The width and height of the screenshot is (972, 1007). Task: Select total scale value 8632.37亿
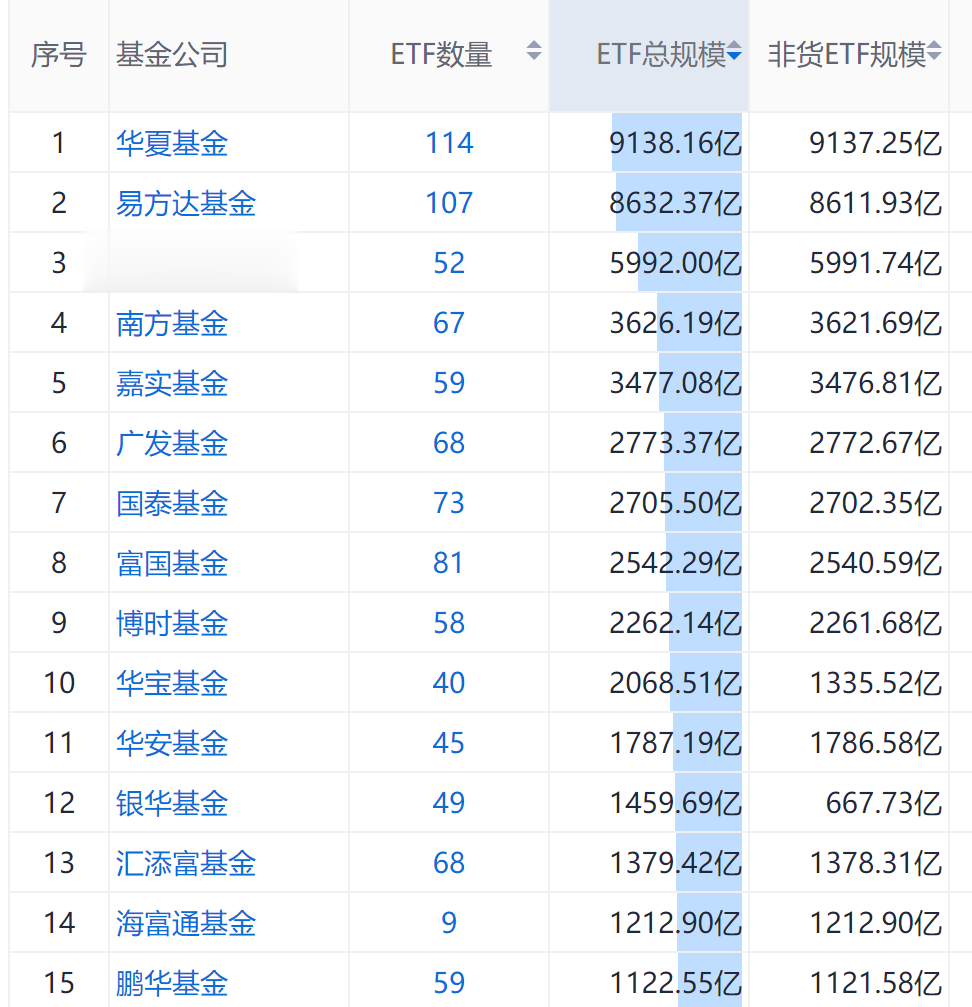click(675, 204)
